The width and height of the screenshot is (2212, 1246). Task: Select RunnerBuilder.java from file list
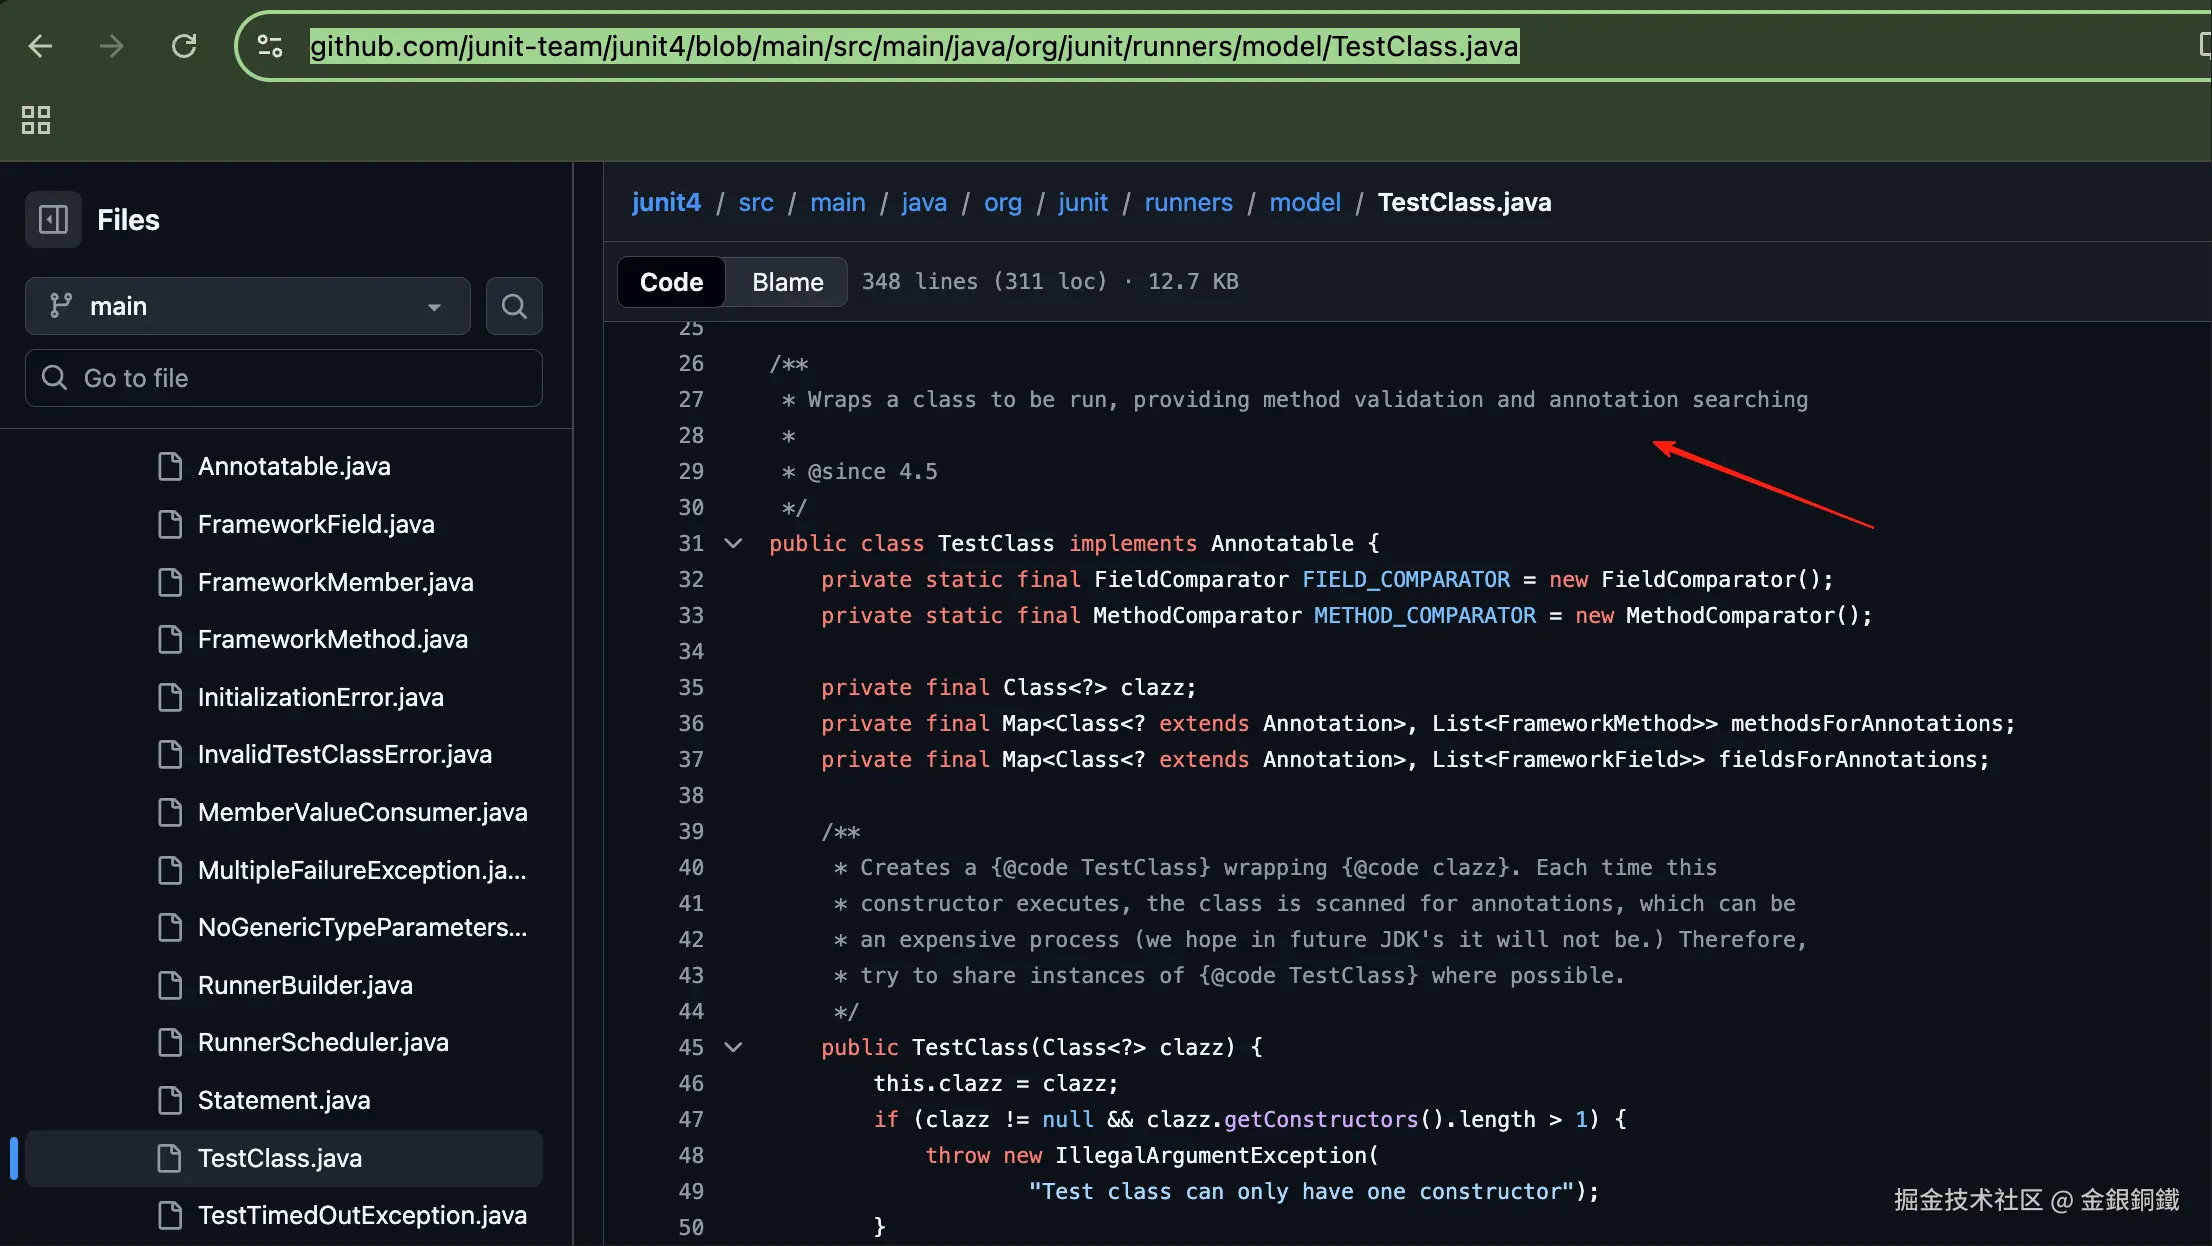(305, 985)
